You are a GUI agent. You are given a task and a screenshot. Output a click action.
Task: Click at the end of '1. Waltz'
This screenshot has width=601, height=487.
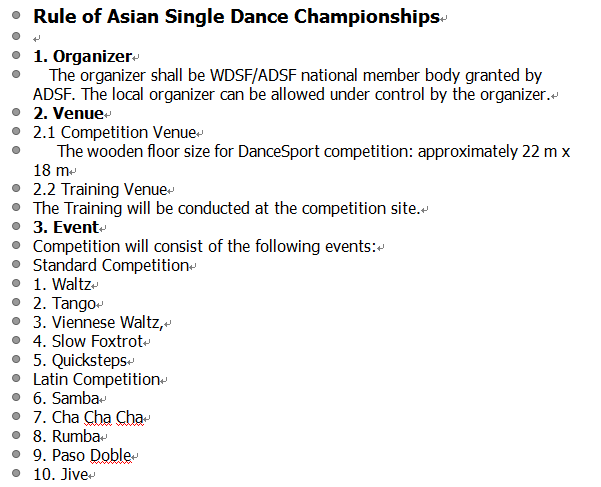click(x=92, y=285)
